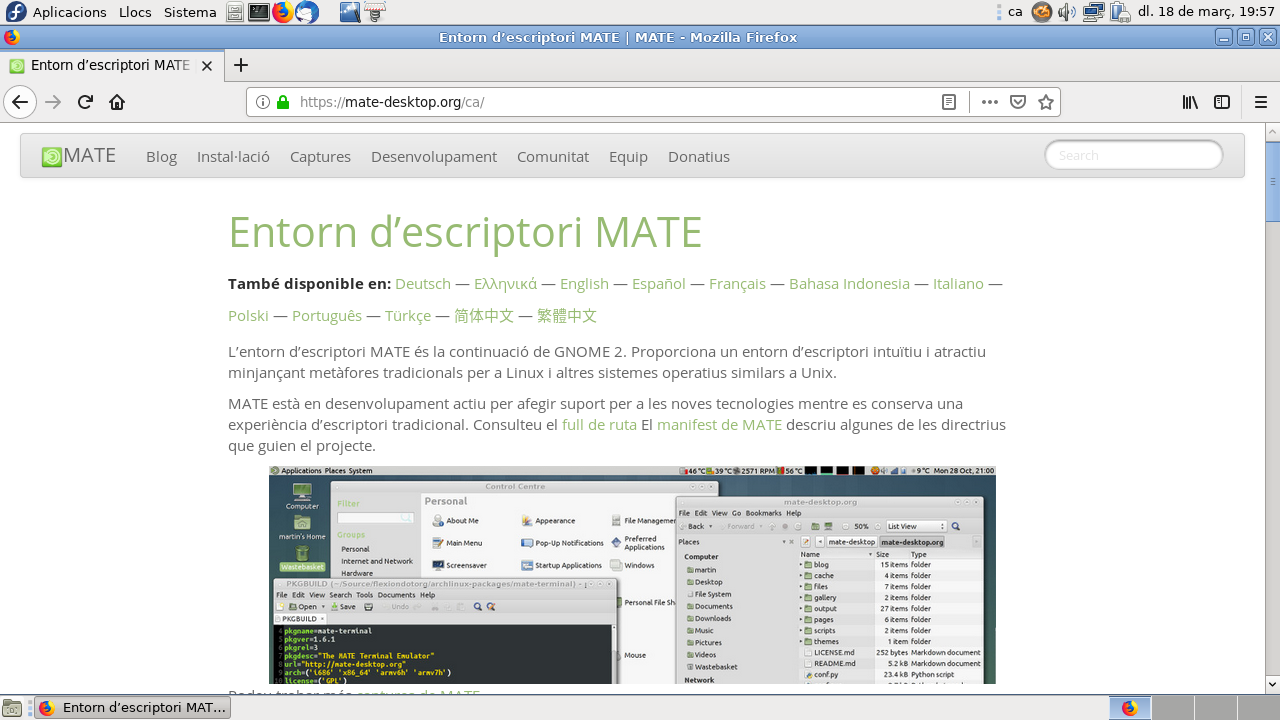Image resolution: width=1280 pixels, height=720 pixels.
Task: Toggle keyboard layout indicator ca
Action: pos(1015,12)
